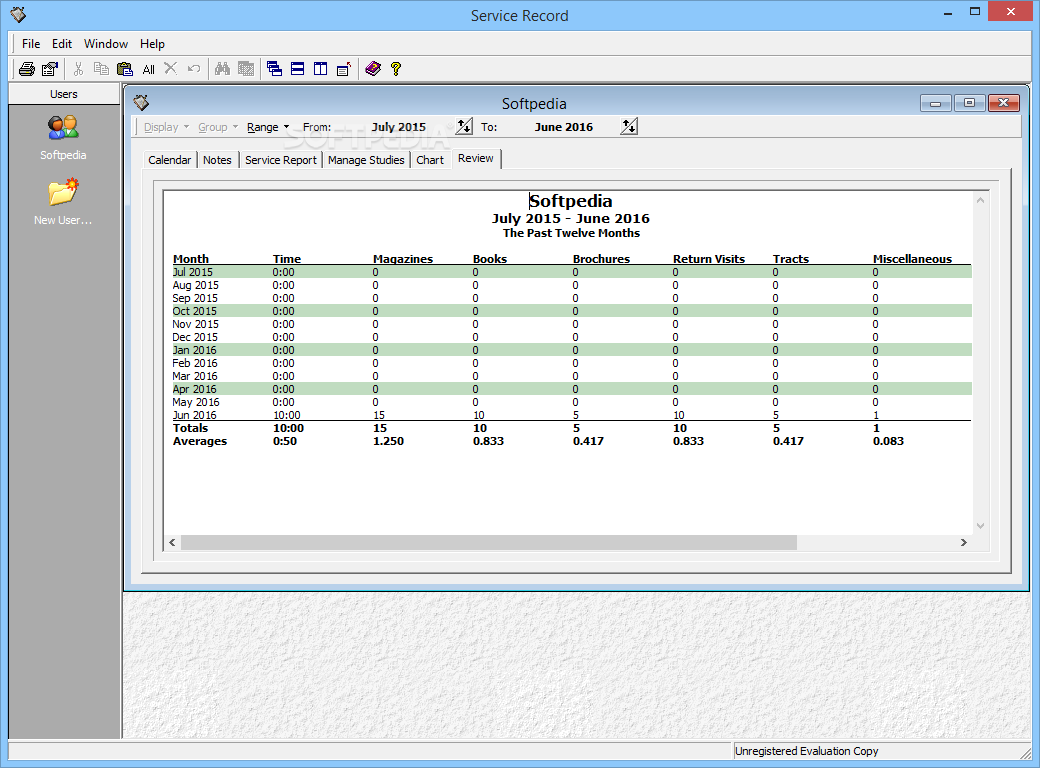Click the scroll down arrow in report
This screenshot has height=768, width=1040.
coord(980,525)
